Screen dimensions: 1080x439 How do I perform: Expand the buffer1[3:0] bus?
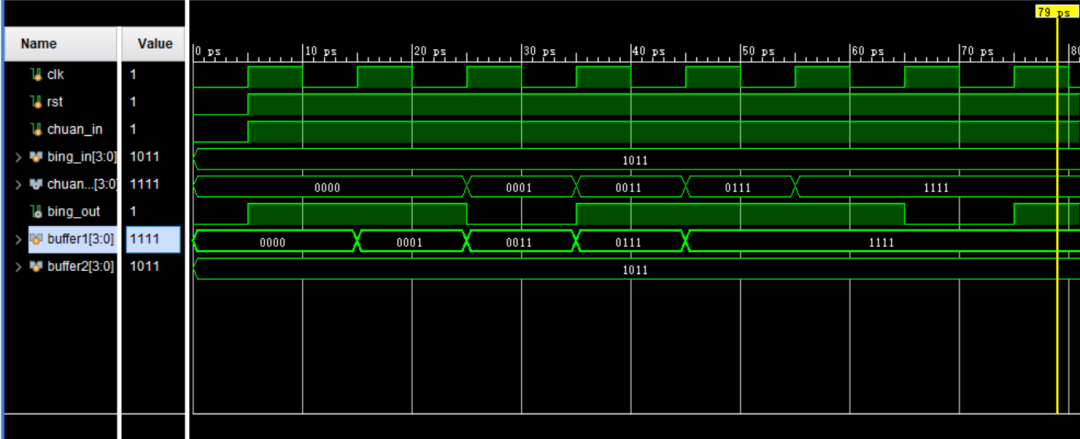coord(19,239)
